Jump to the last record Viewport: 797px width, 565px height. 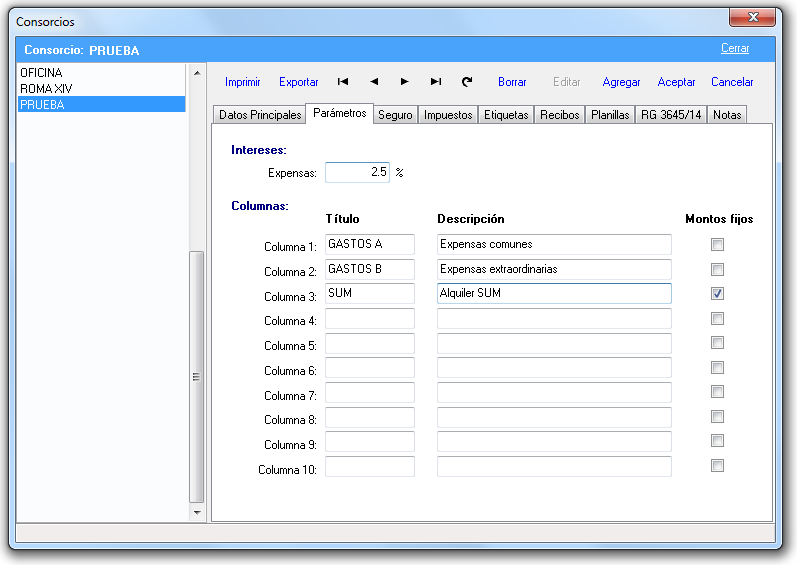click(435, 82)
